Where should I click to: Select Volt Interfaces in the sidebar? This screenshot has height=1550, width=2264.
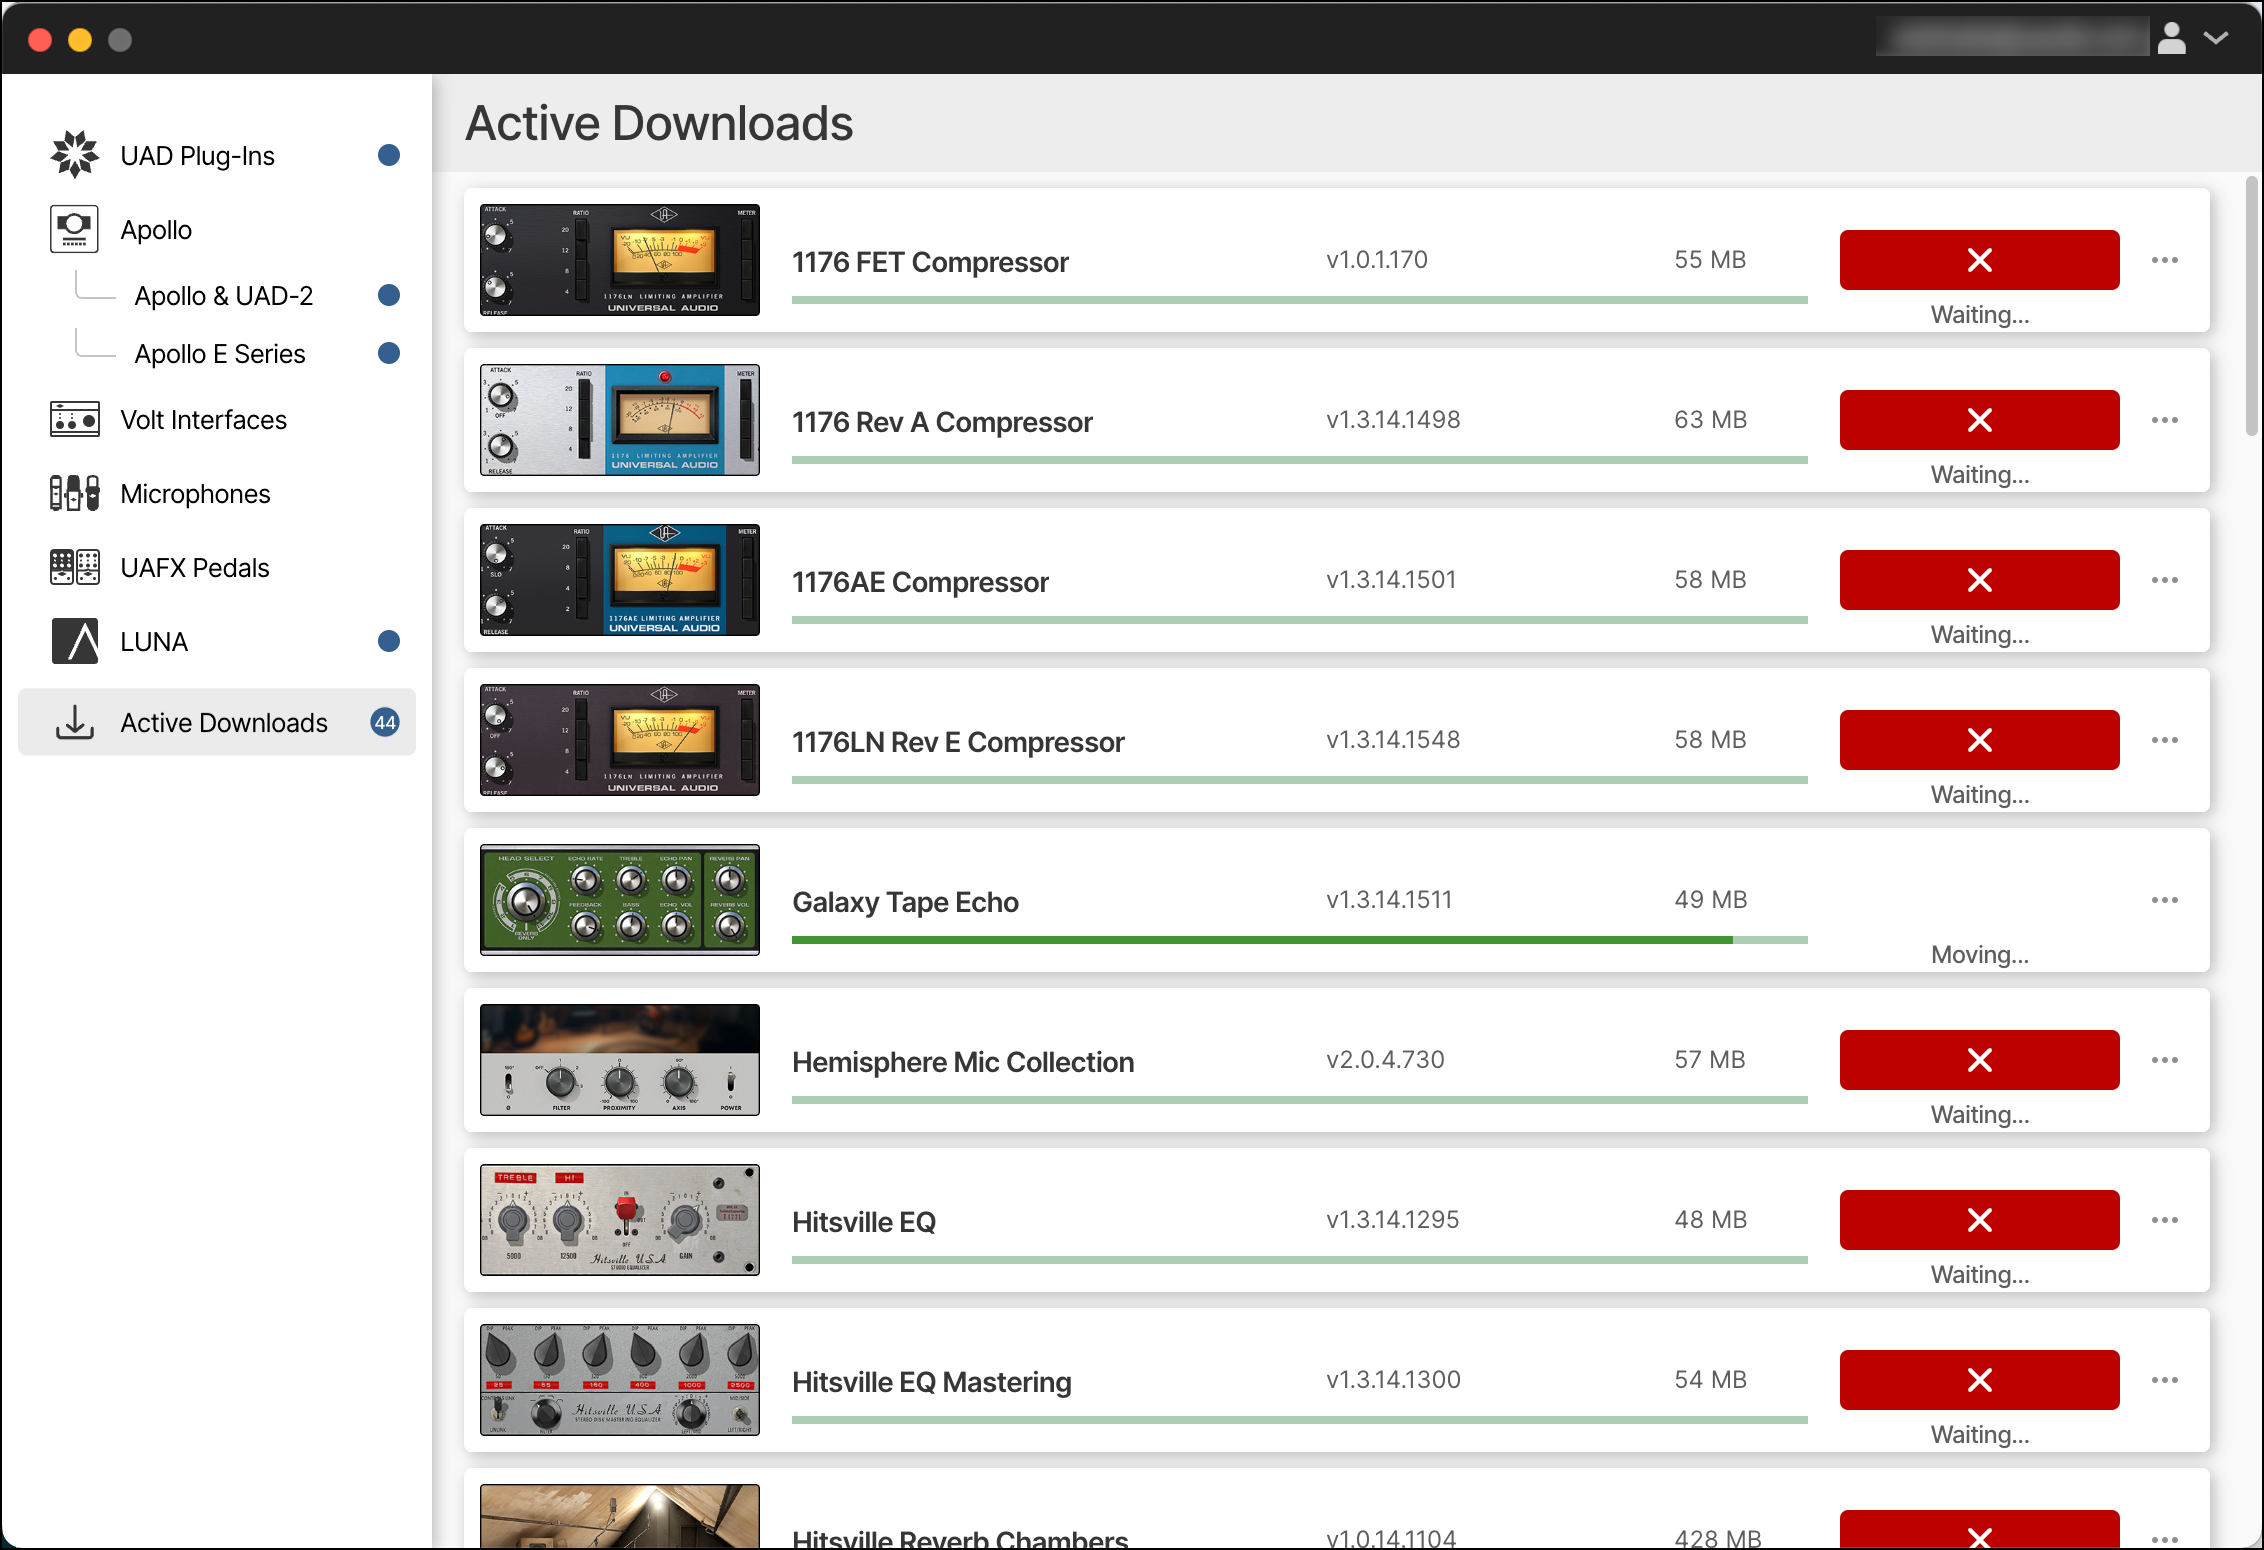click(x=217, y=420)
